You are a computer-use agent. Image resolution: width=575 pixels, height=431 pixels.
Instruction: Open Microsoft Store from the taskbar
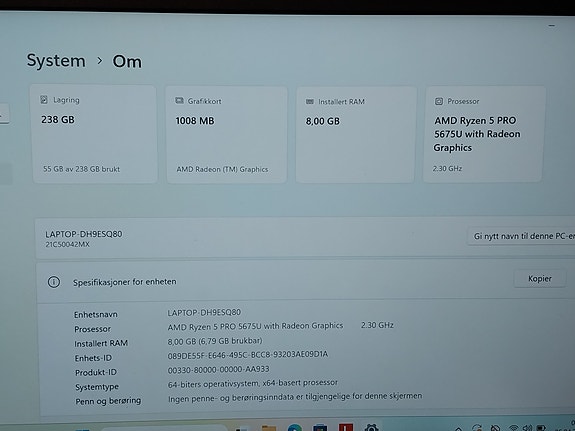pyautogui.click(x=320, y=428)
